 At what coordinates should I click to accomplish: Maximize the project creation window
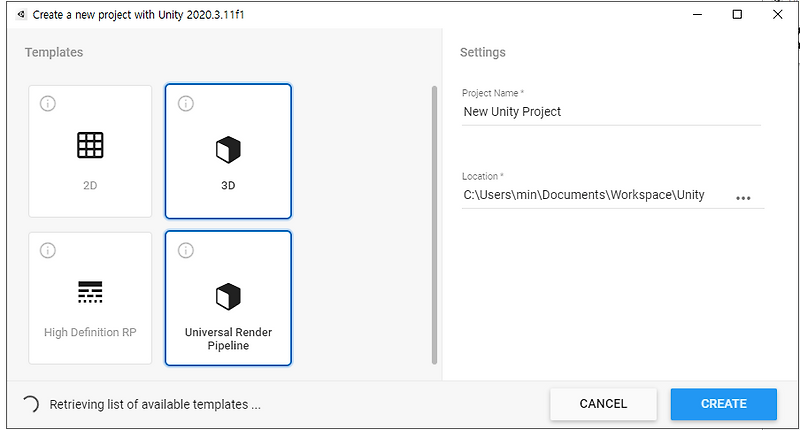coord(737,14)
